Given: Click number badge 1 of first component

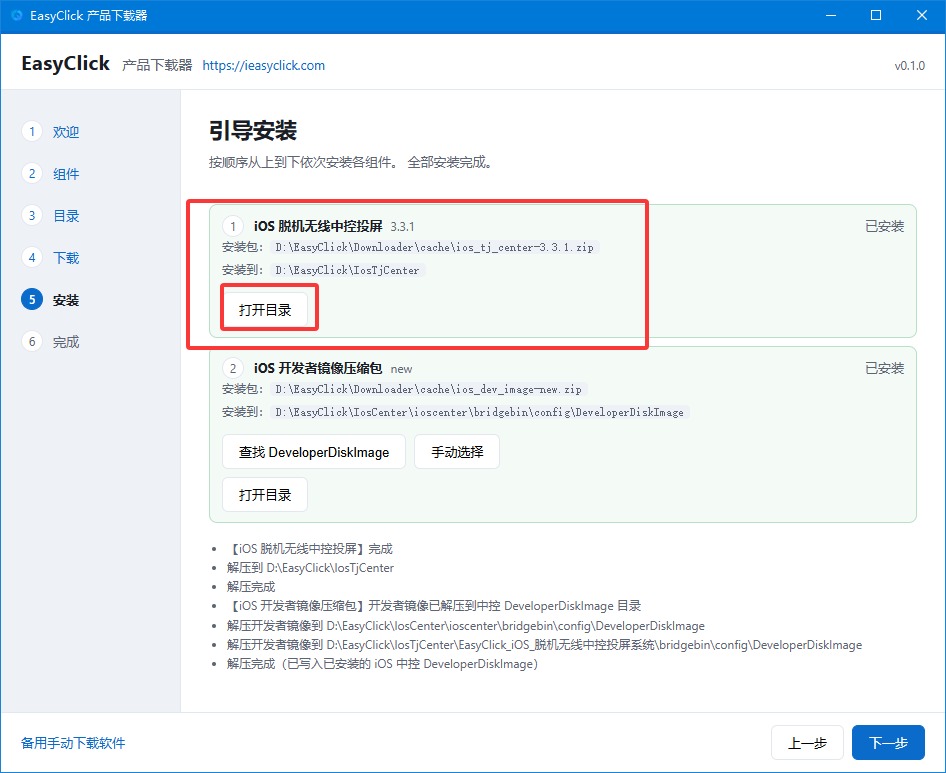Looking at the screenshot, I should tap(233, 226).
